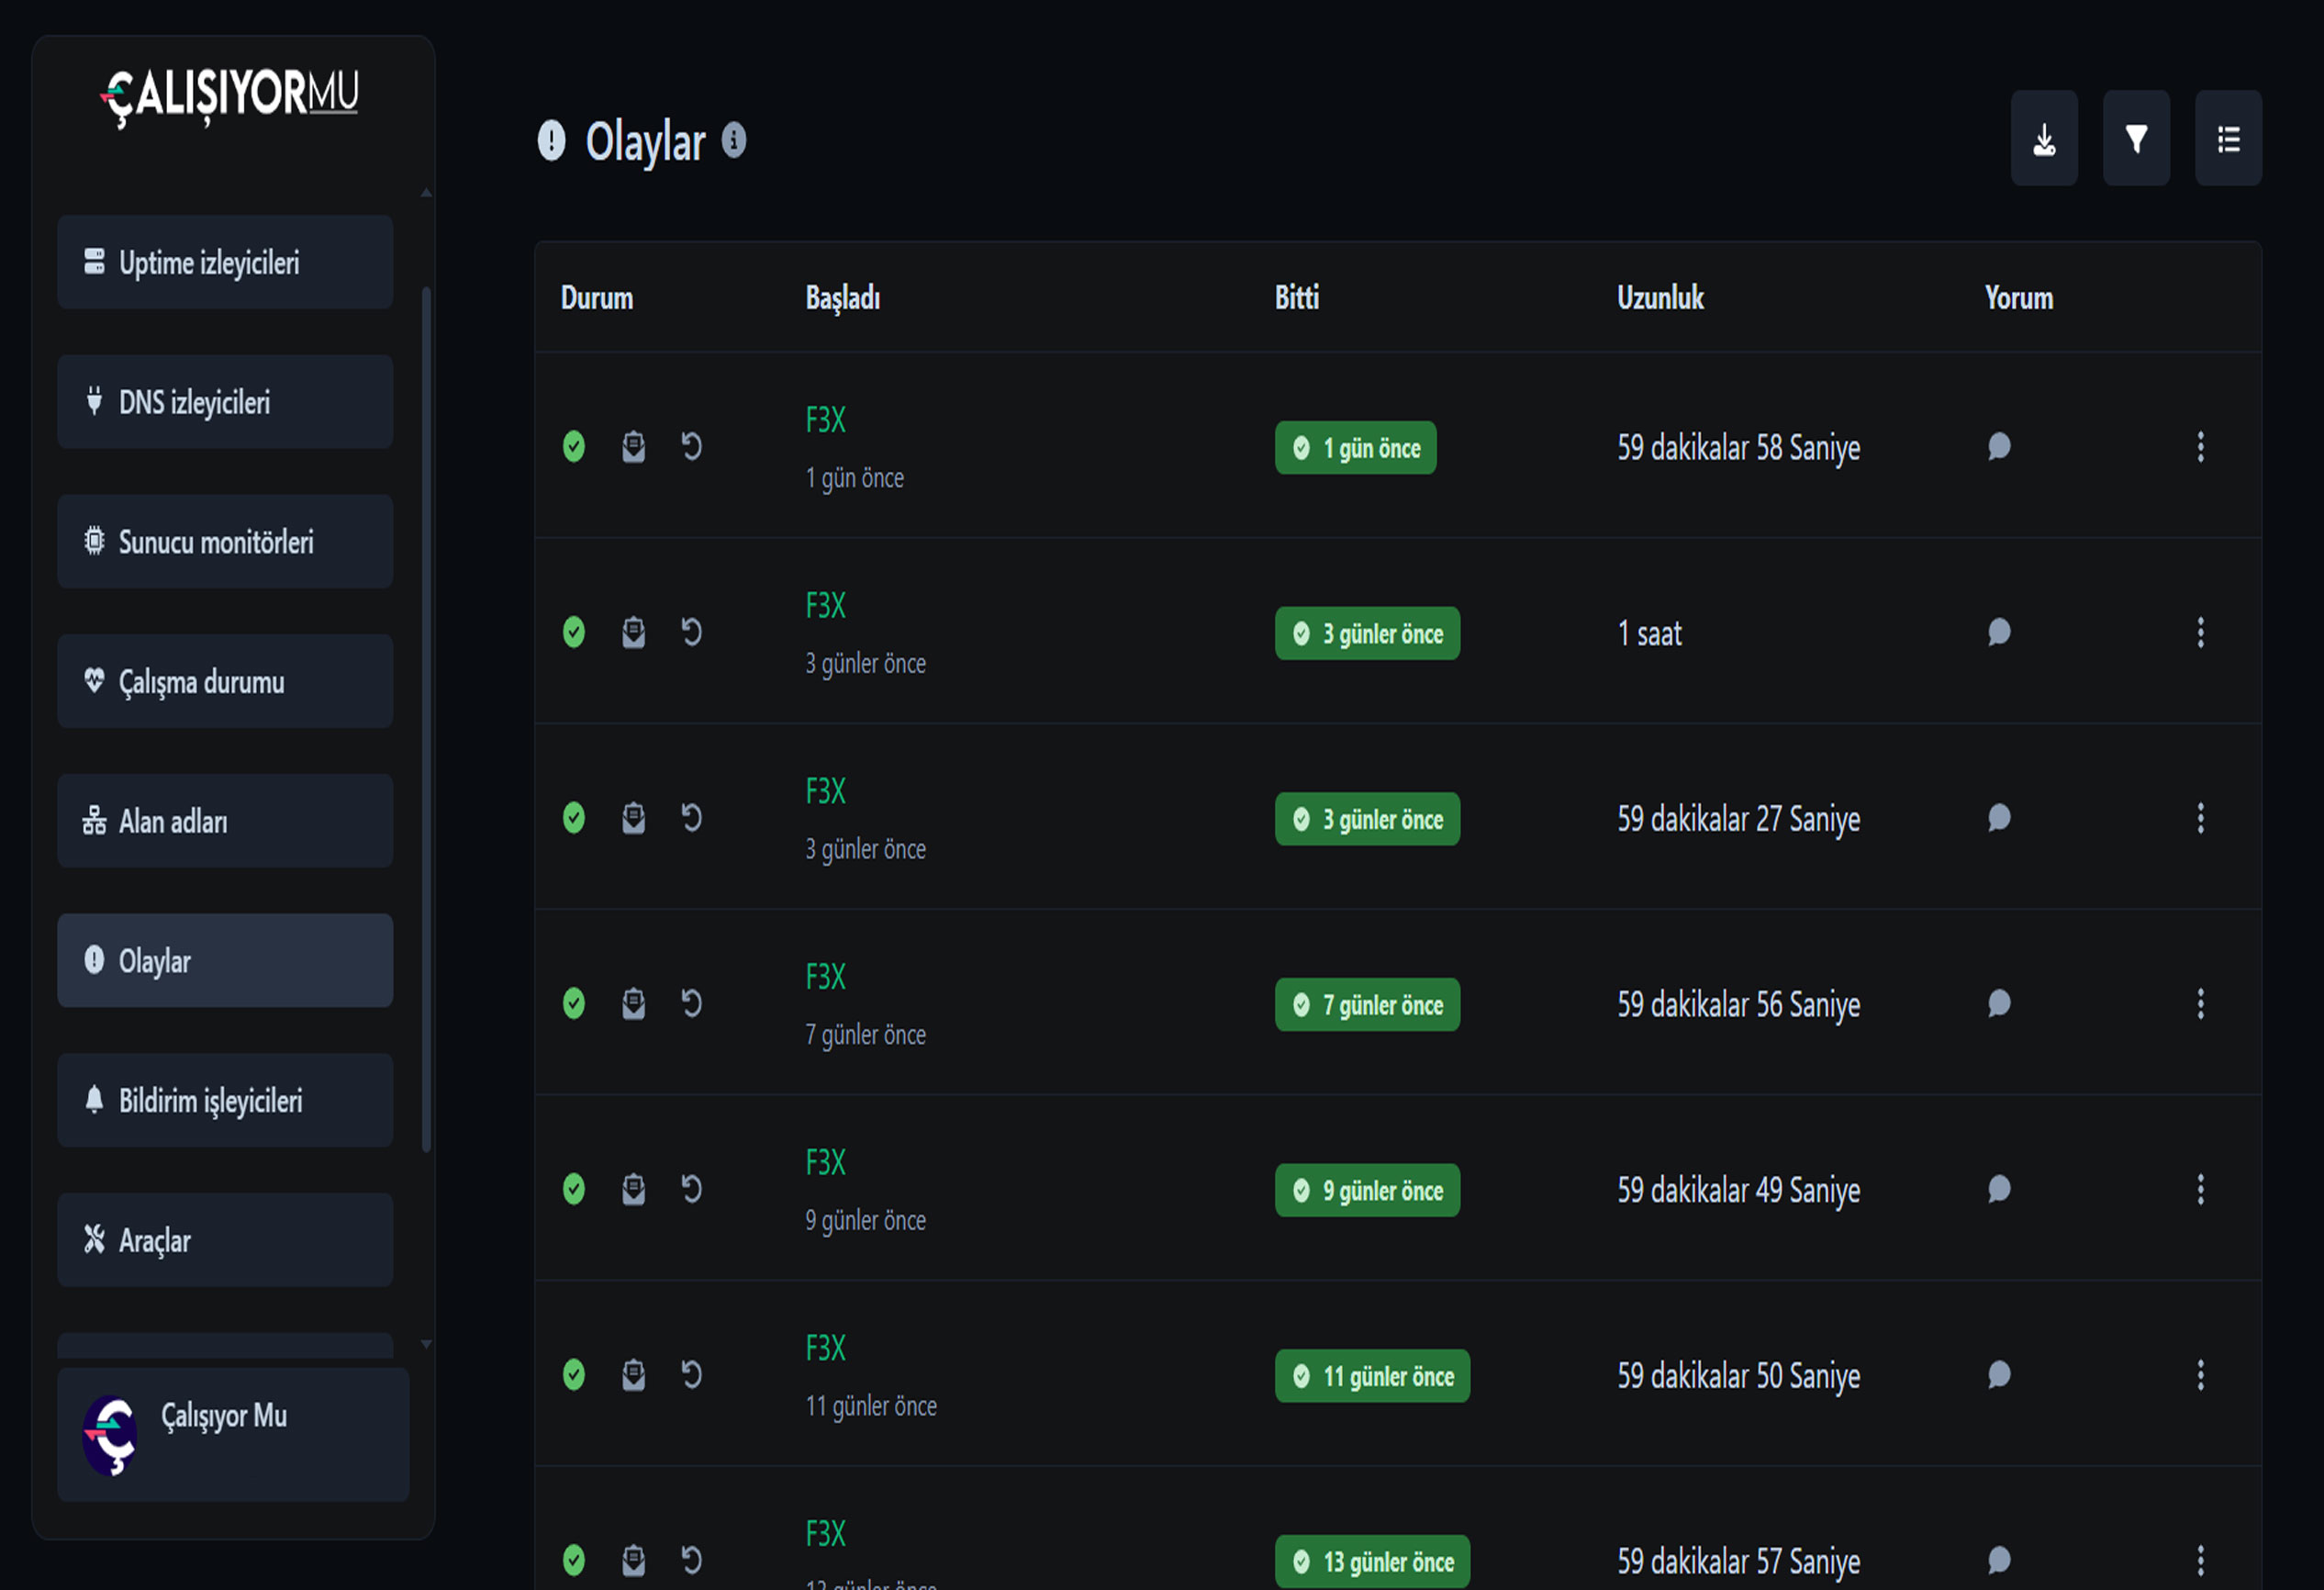Click the list view columns icon
Viewport: 2324px width, 1590px height.
click(2228, 139)
